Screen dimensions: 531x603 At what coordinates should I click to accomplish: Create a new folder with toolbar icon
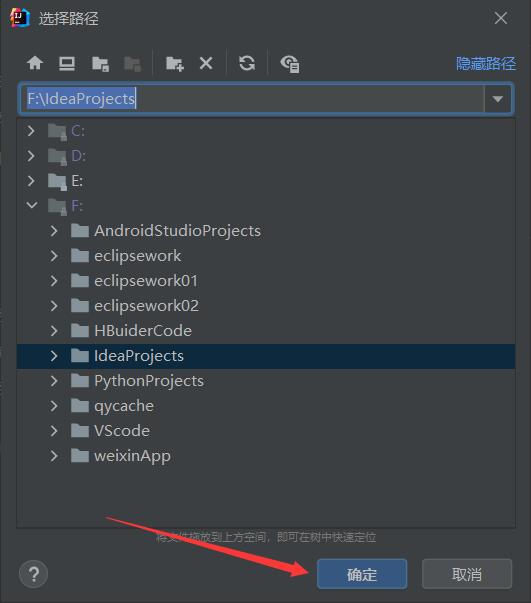pyautogui.click(x=175, y=63)
